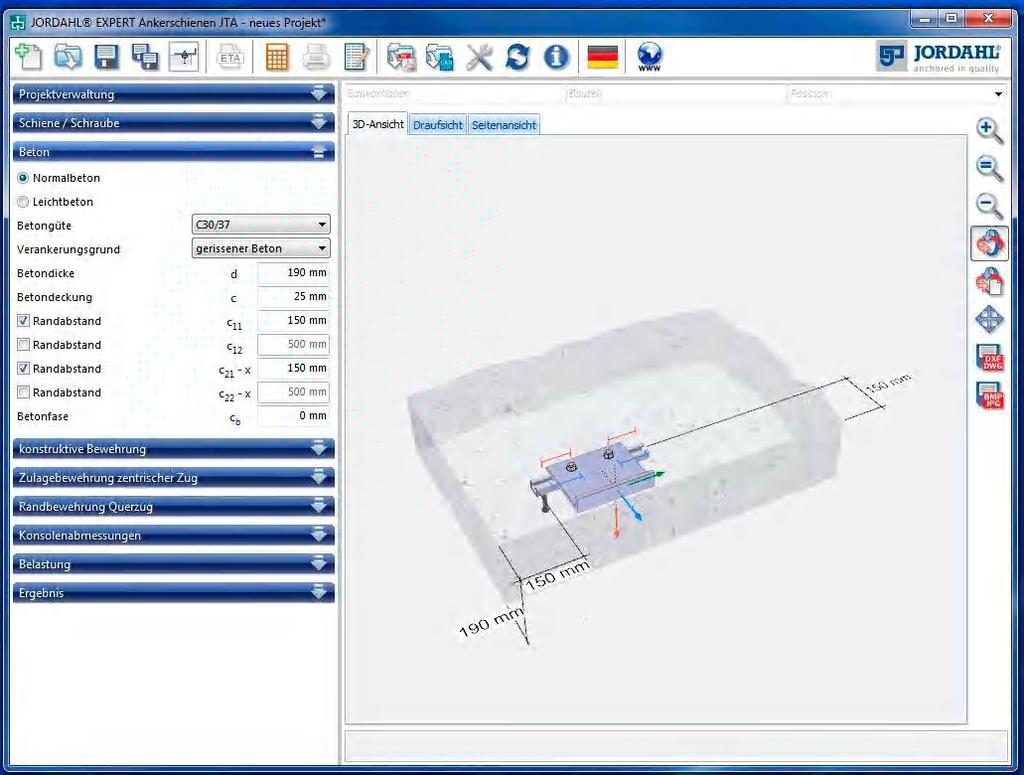Enable the Randabstand c22 - x checkbox
1024x775 pixels.
click(x=23, y=392)
